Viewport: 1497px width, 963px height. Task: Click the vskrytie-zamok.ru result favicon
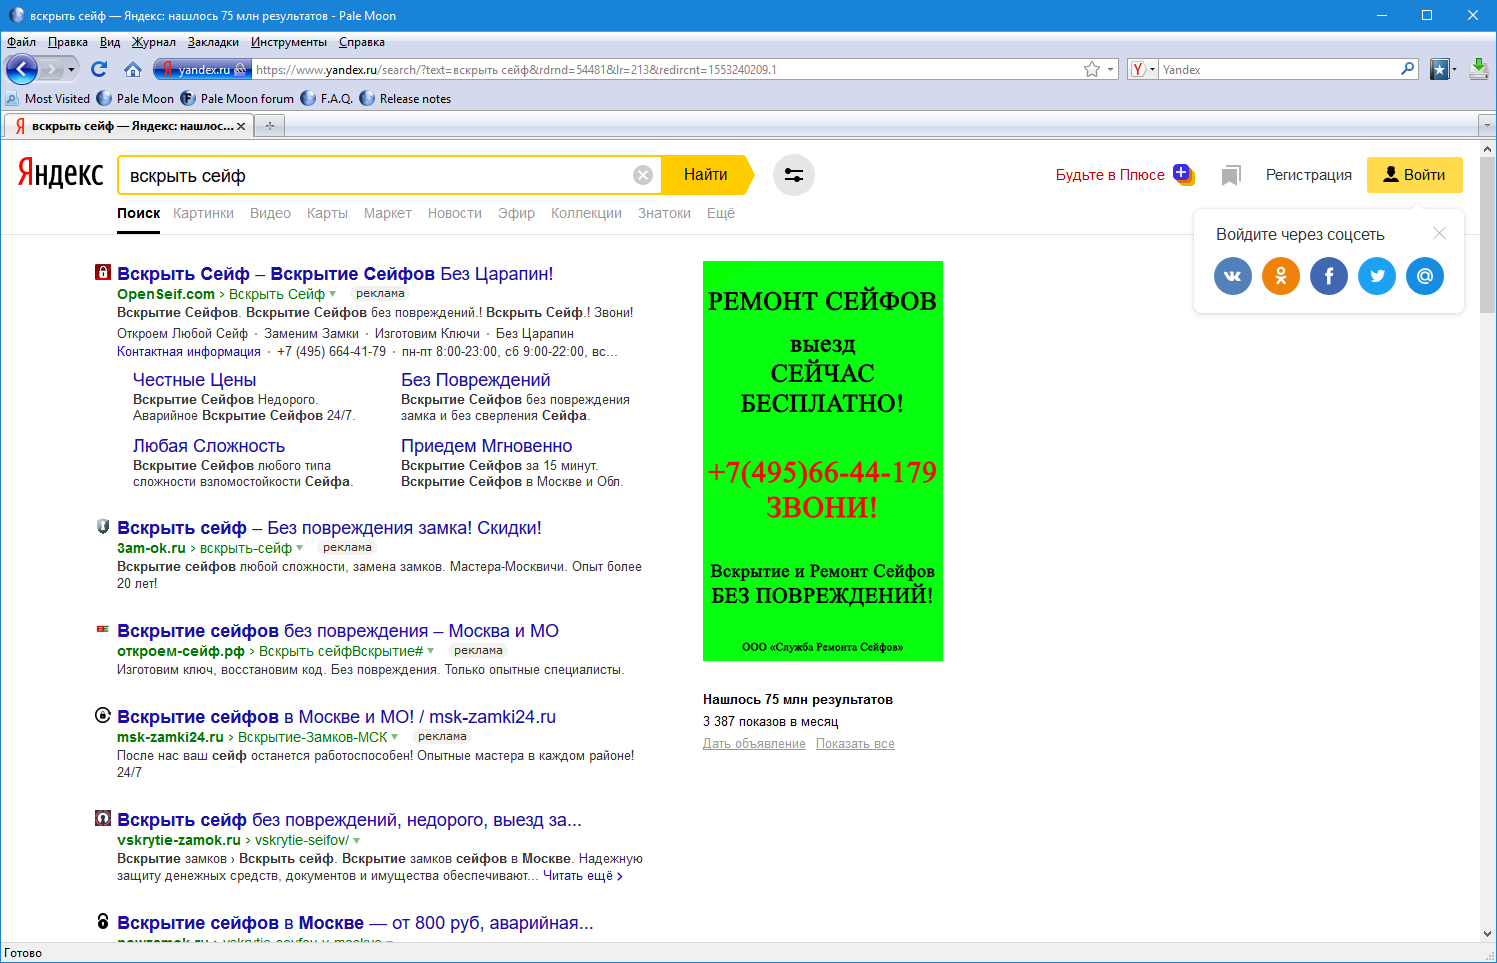point(103,818)
